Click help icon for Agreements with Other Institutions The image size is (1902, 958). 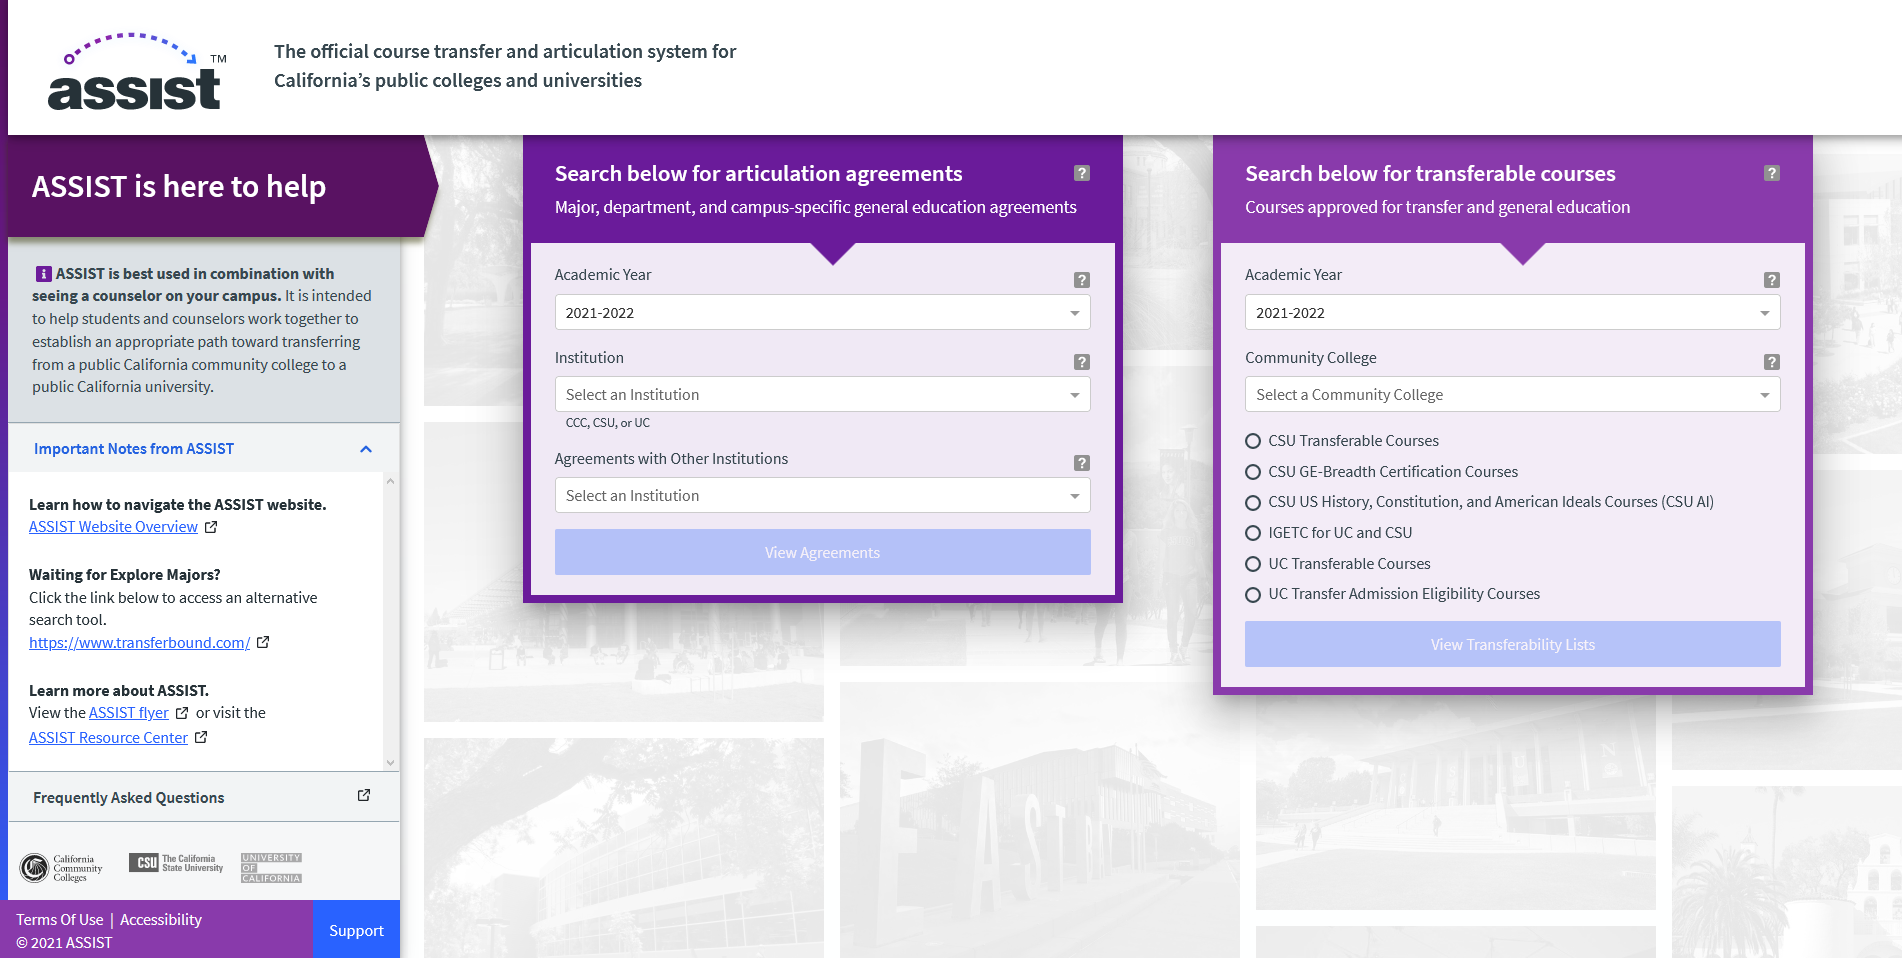tap(1081, 463)
